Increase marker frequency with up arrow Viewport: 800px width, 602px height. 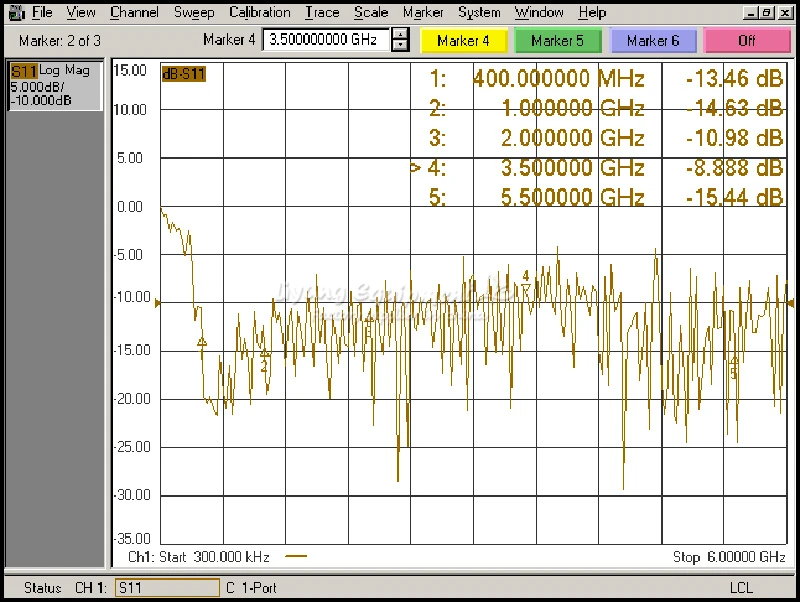pyautogui.click(x=400, y=35)
